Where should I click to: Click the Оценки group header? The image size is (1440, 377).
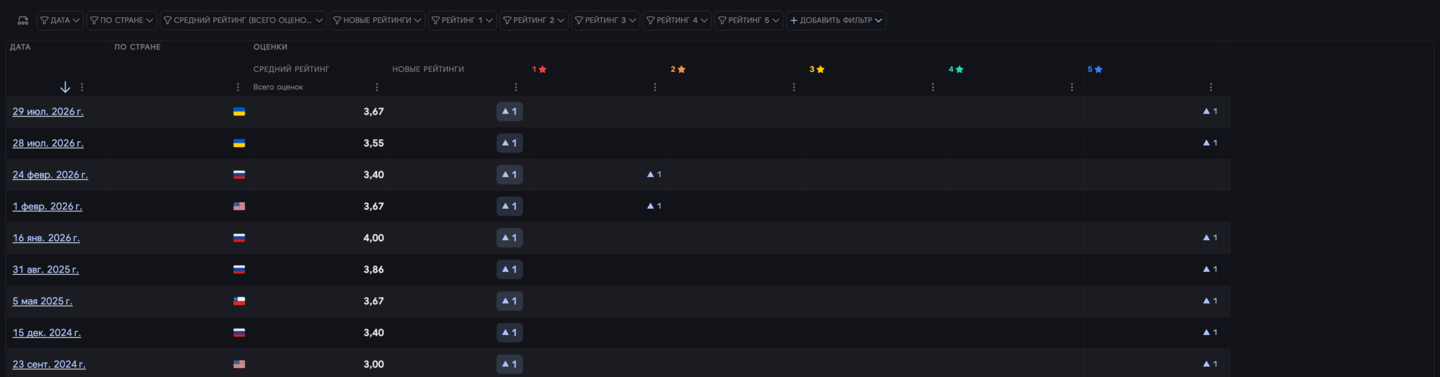[270, 47]
